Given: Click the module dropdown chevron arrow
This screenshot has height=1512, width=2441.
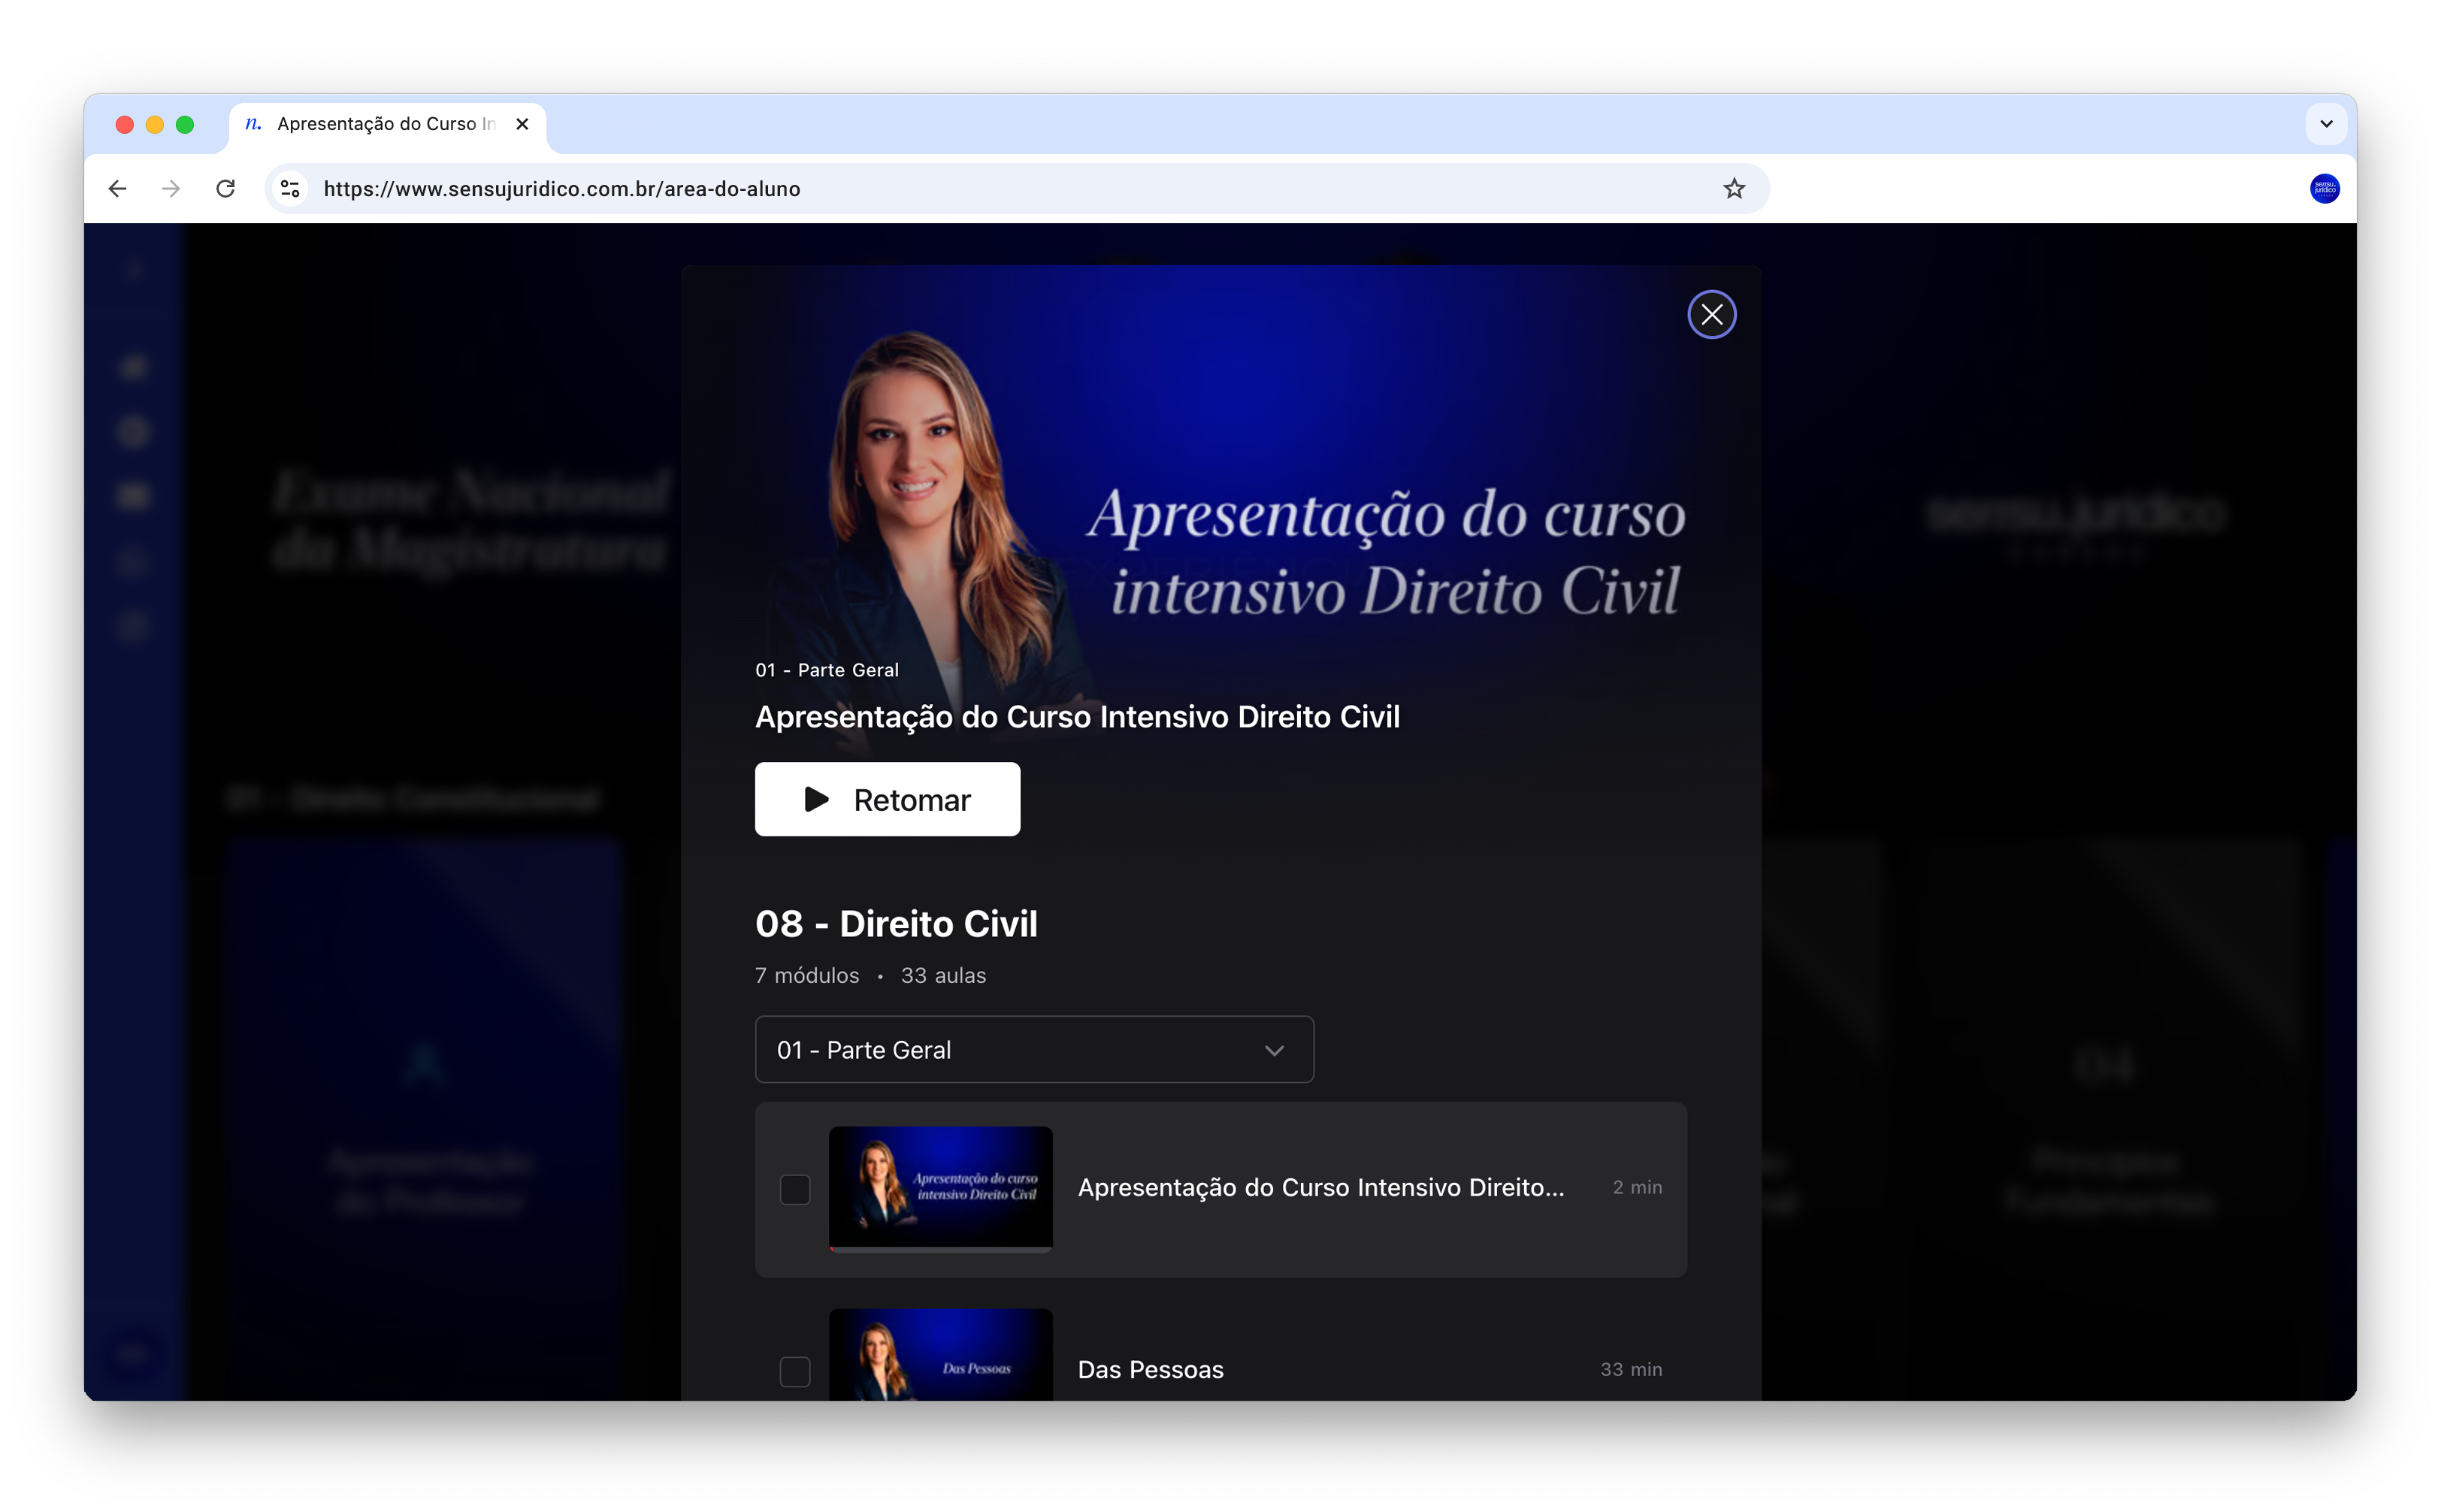Looking at the screenshot, I should pos(1273,1050).
